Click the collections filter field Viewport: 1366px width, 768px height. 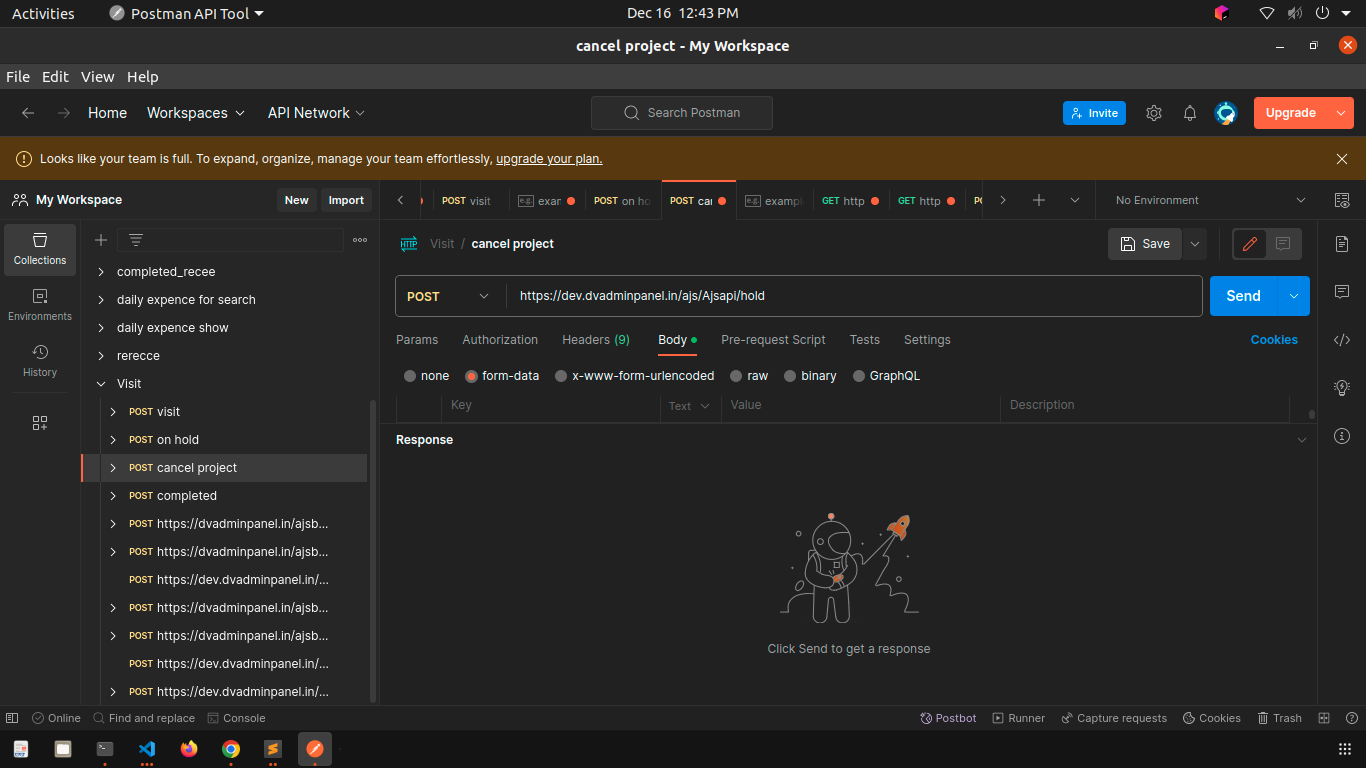click(x=230, y=240)
